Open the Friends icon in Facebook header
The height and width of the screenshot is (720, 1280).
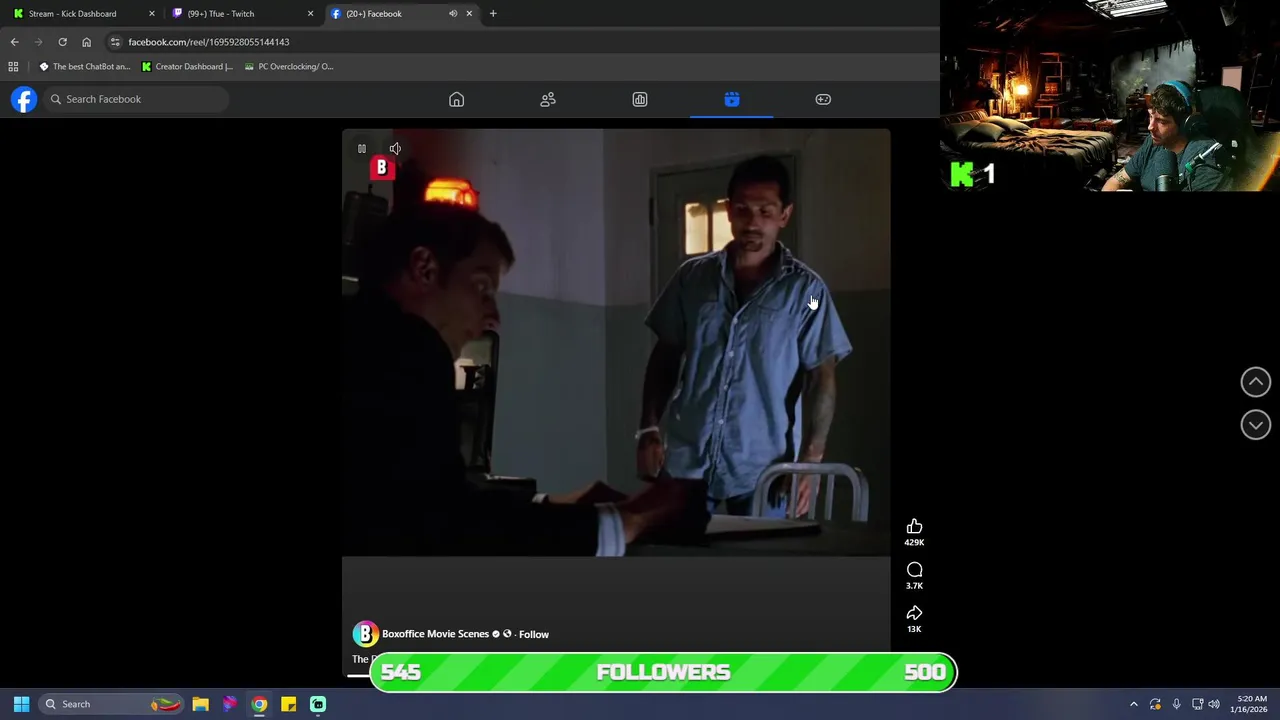548,99
